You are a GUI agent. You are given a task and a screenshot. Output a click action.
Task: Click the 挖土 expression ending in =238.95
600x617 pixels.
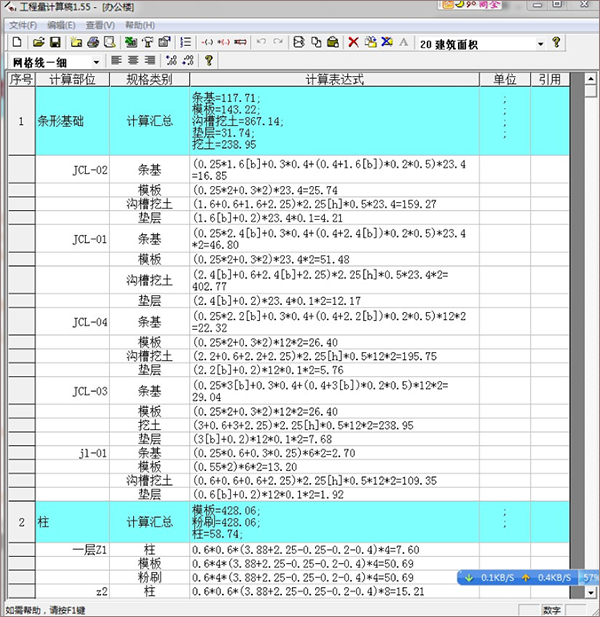(334, 425)
